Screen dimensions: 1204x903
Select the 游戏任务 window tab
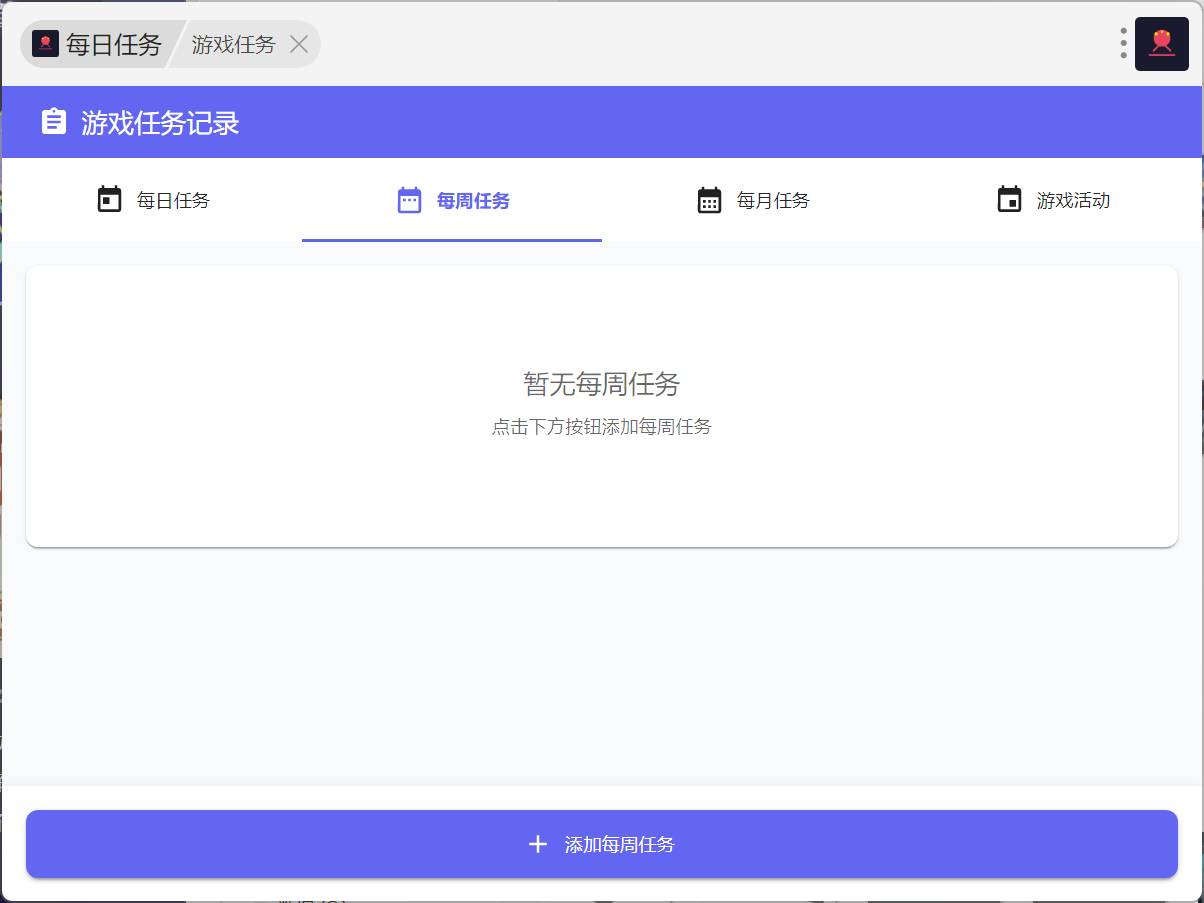233,45
